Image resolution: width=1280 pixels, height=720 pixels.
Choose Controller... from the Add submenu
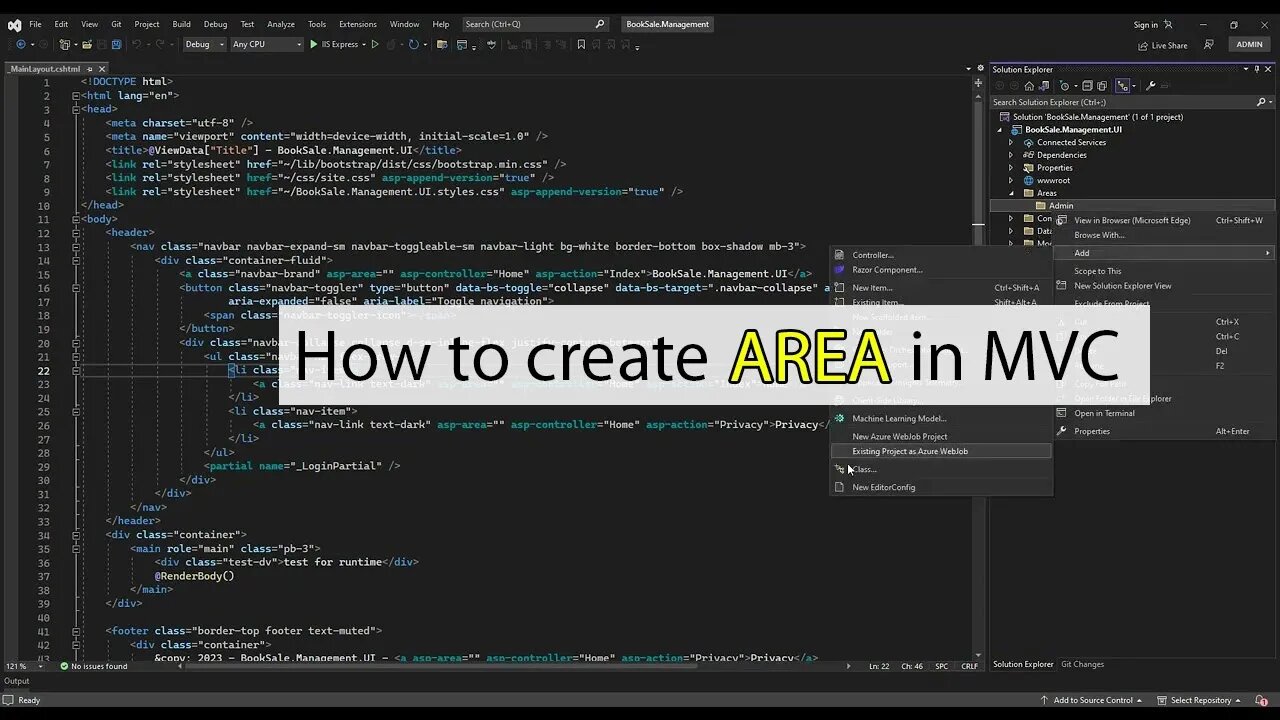942,255
